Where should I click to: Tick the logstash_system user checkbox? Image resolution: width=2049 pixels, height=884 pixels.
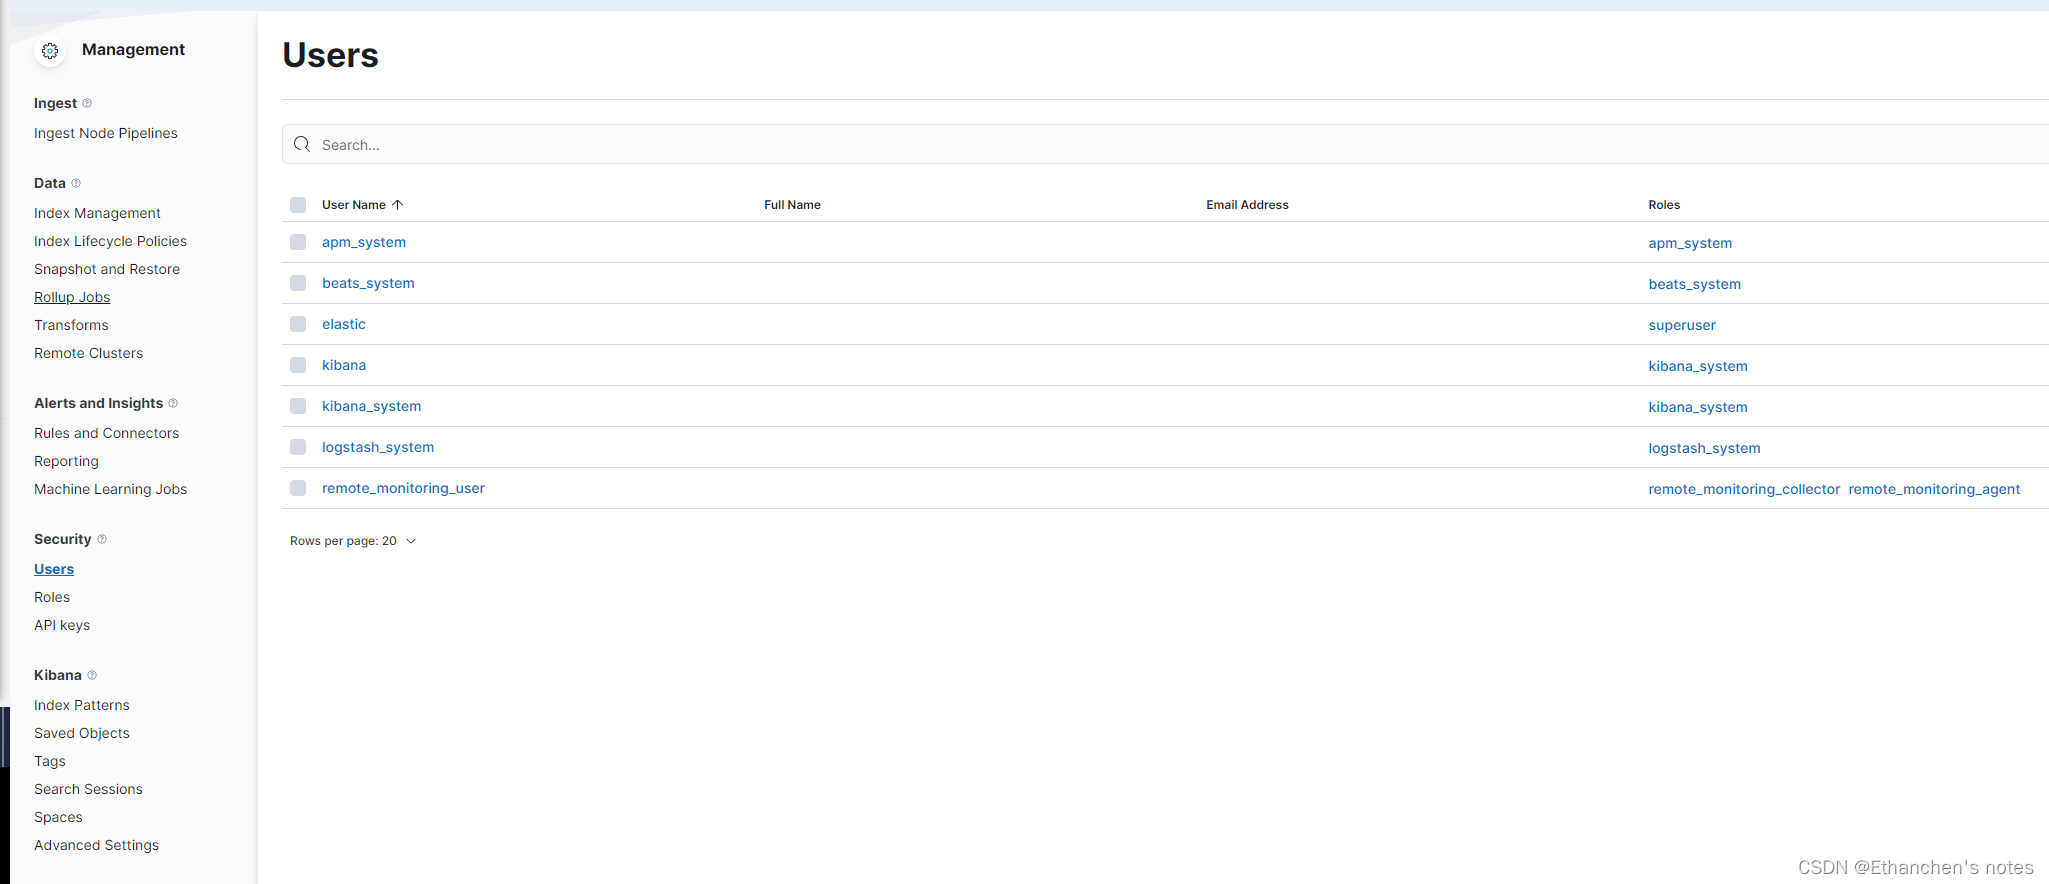click(298, 447)
